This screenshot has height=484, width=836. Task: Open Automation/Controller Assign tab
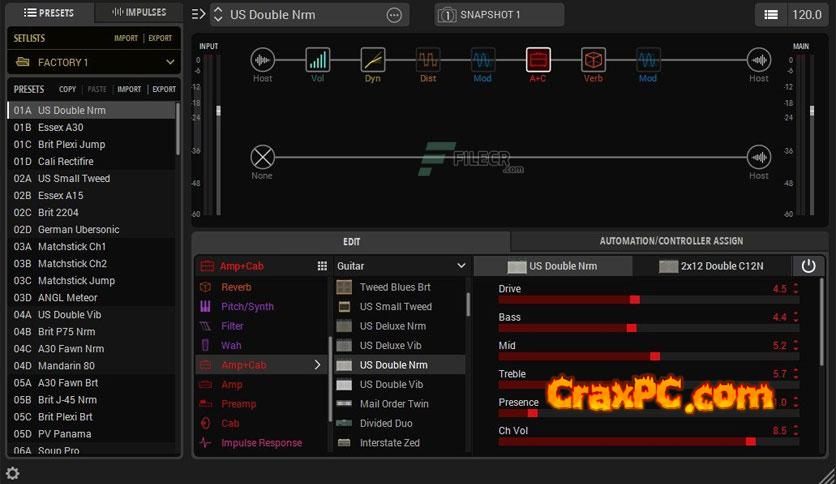click(x=671, y=241)
